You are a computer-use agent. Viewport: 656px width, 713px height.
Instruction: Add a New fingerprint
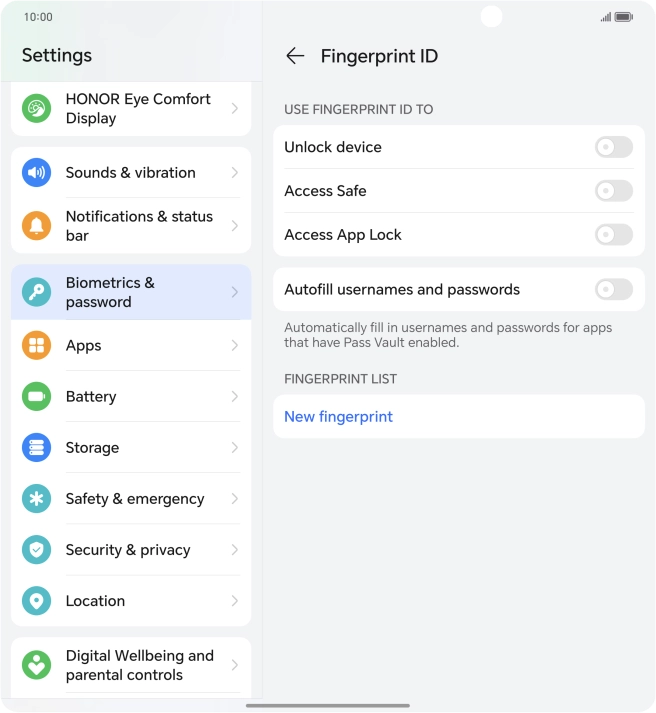(339, 417)
